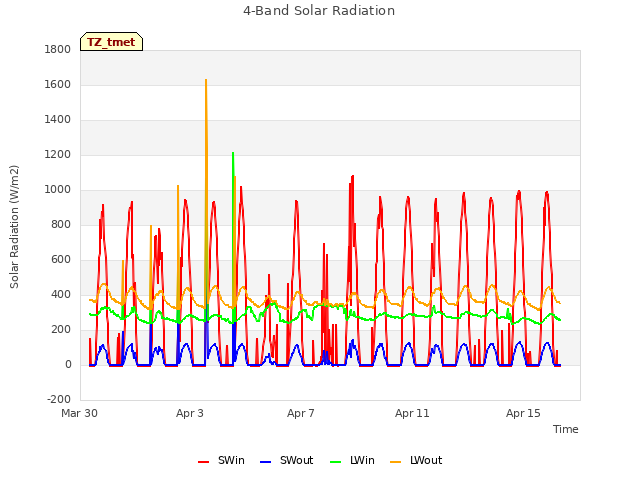
Task: Click the Apr 15 x-axis tick label
Action: [523, 413]
